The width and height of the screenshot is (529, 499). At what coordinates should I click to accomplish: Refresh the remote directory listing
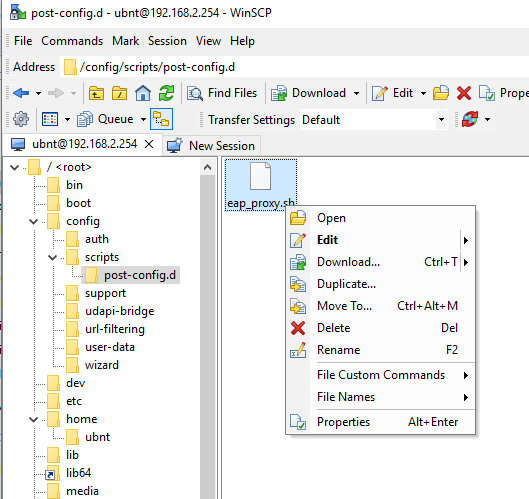pyautogui.click(x=166, y=93)
